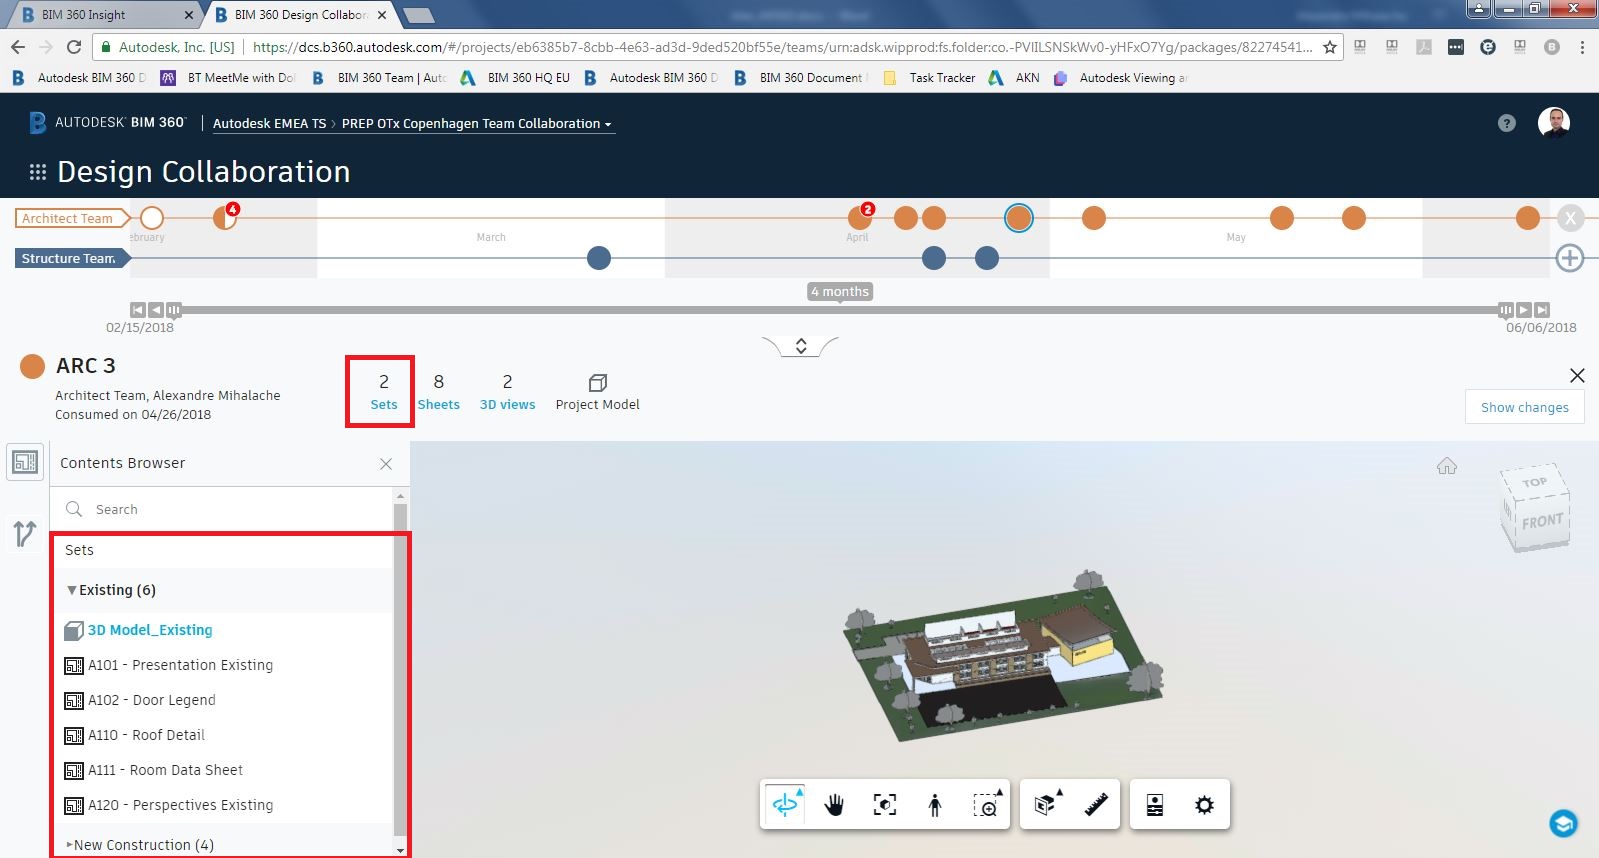Toggle the timeline collapse chevrons
This screenshot has height=858, width=1599.
pyautogui.click(x=801, y=346)
